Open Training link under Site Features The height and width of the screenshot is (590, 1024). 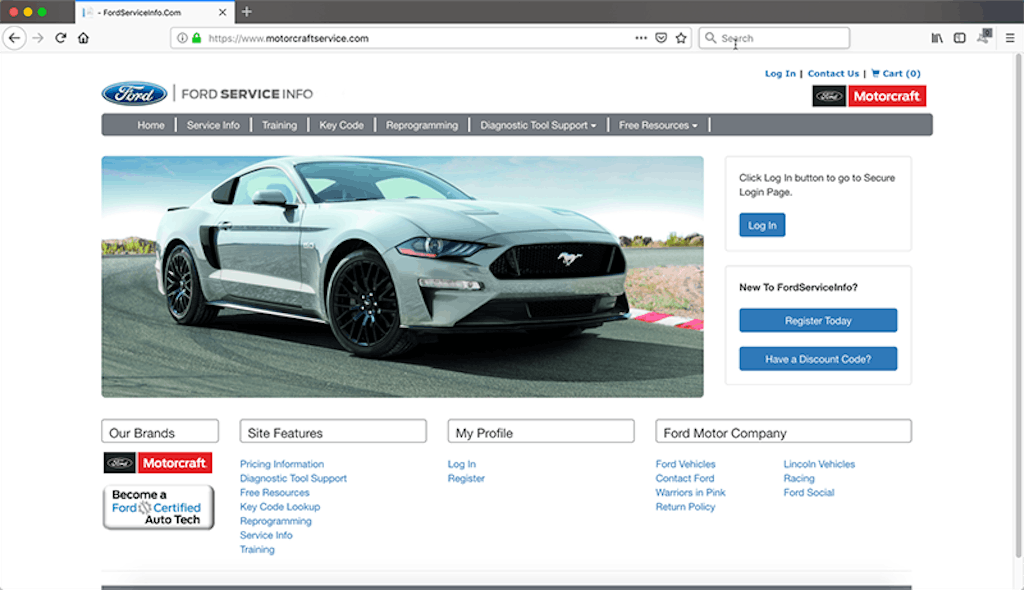pos(257,549)
